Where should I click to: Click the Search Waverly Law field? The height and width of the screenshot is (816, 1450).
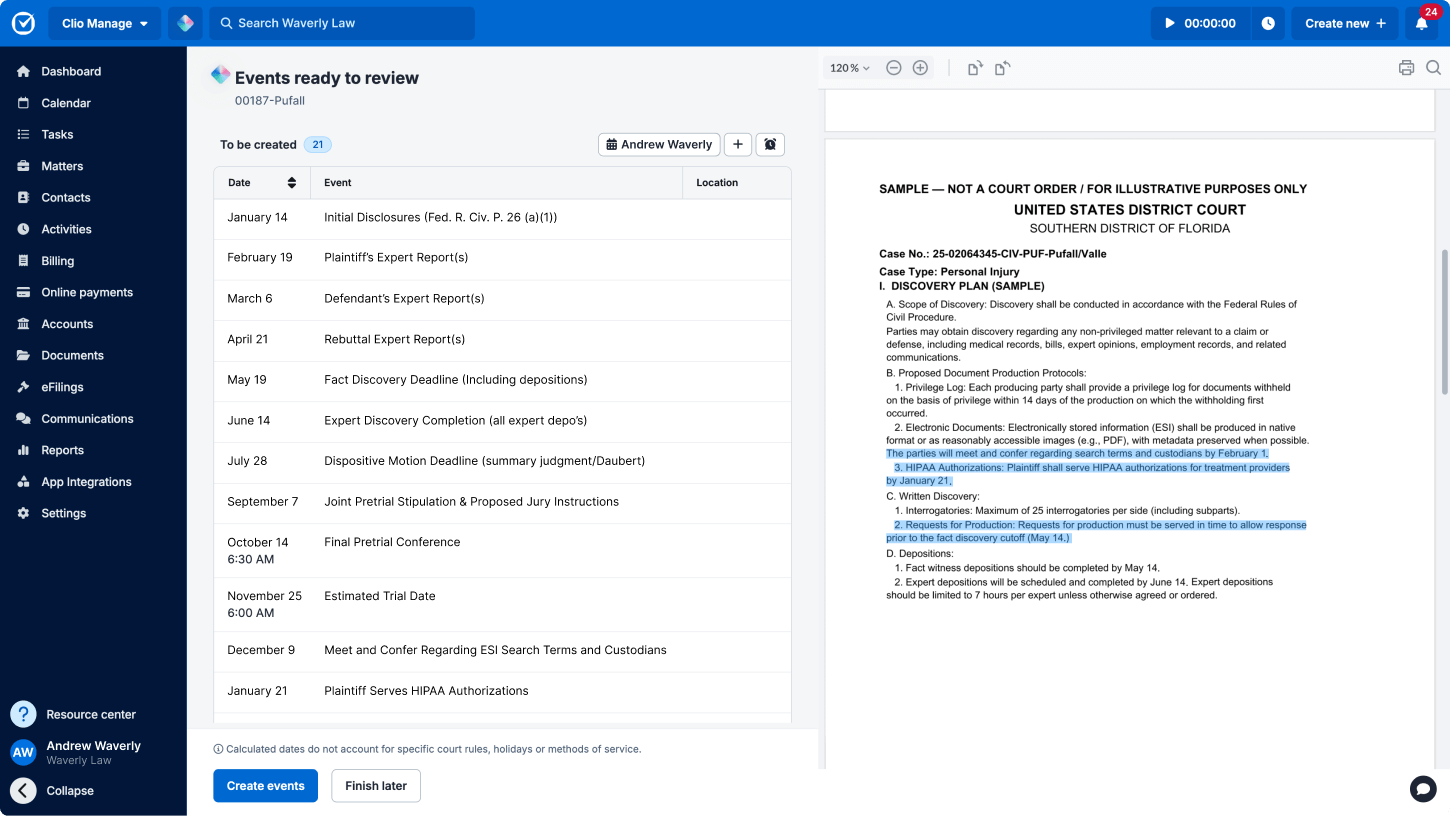342,23
